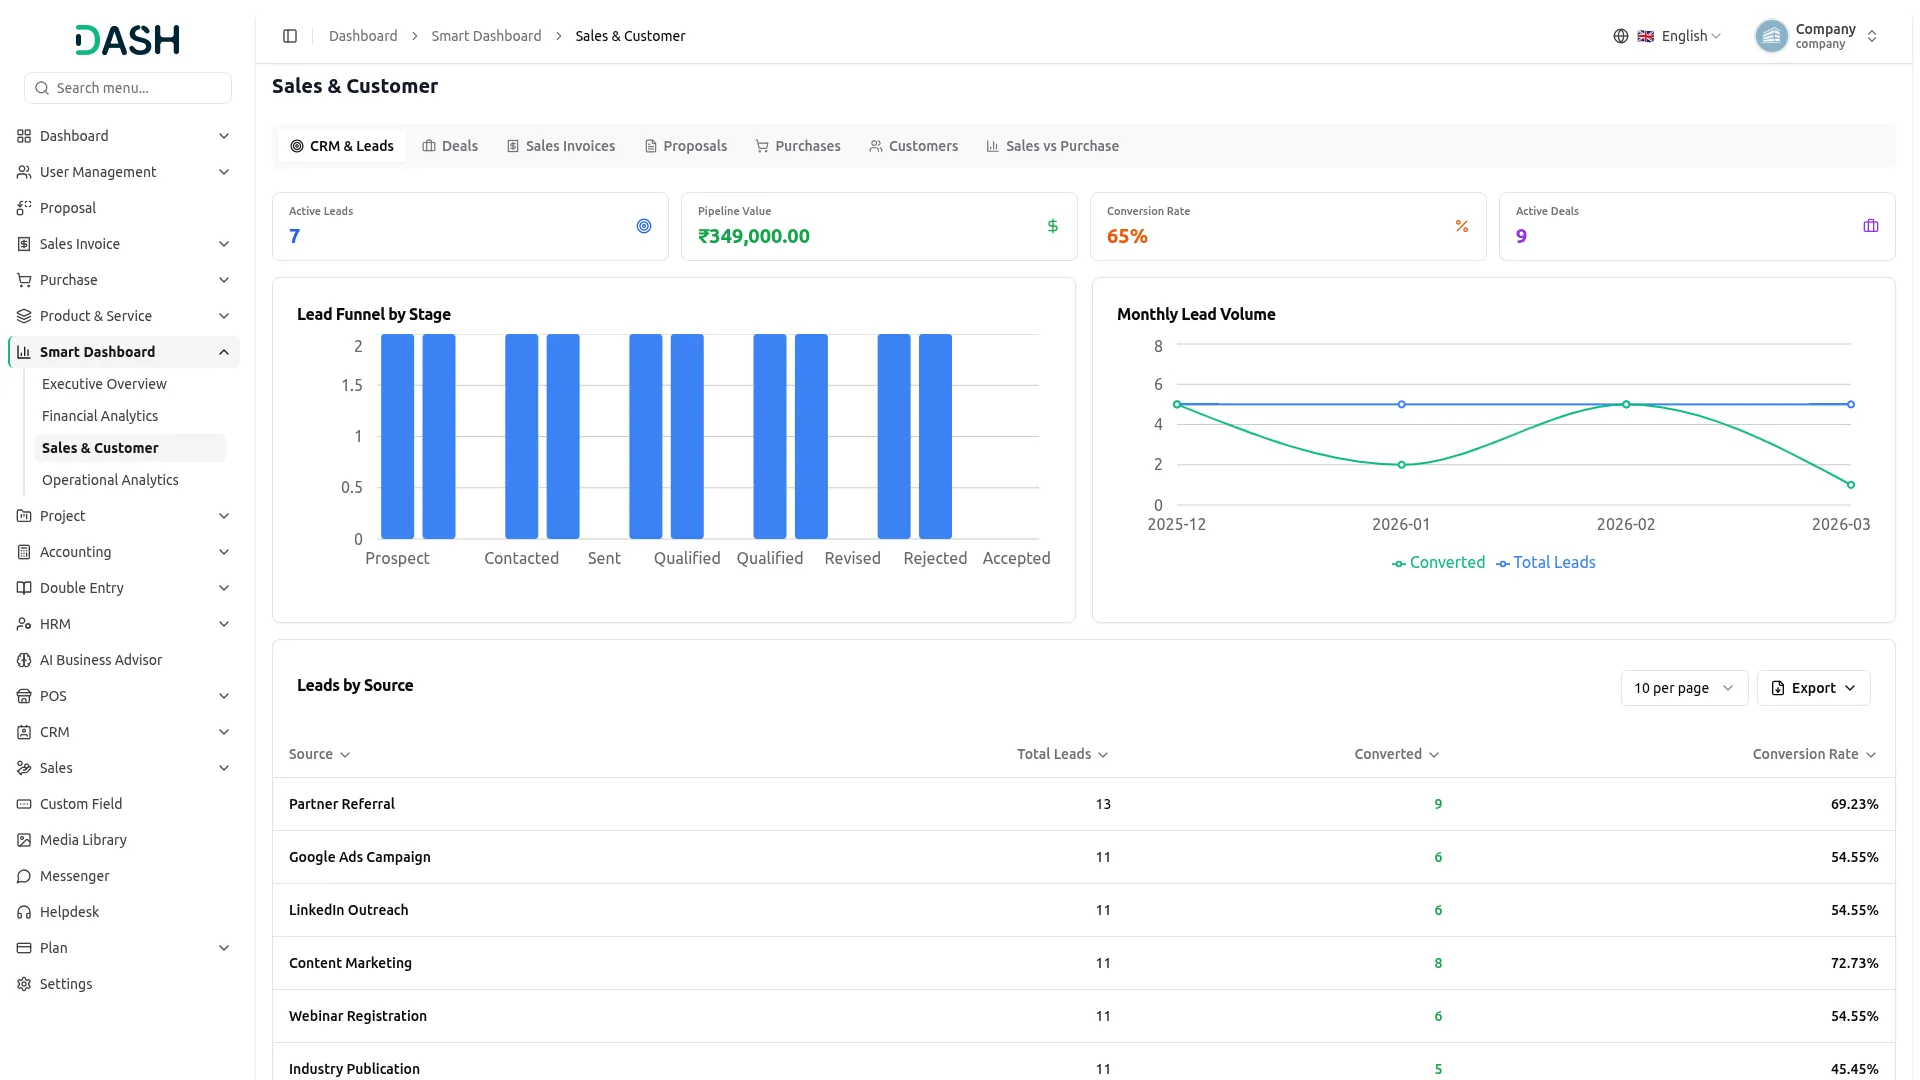Sort table by Converted column

(1396, 754)
